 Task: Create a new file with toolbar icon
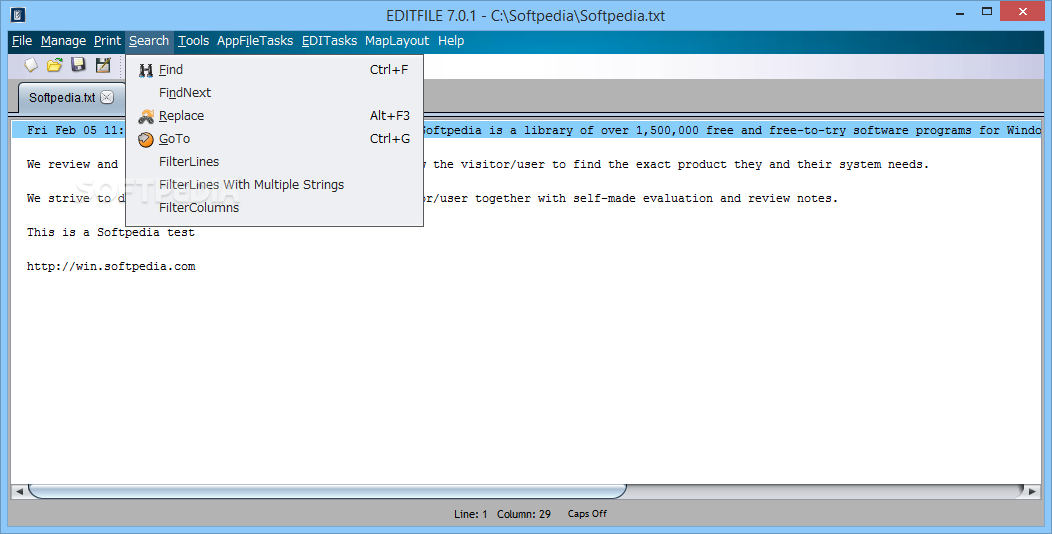click(31, 65)
